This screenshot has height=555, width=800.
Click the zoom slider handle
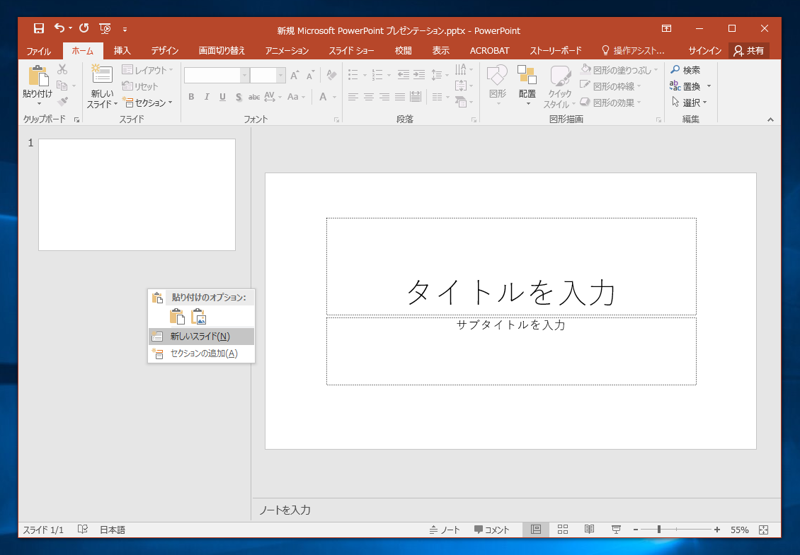(658, 529)
